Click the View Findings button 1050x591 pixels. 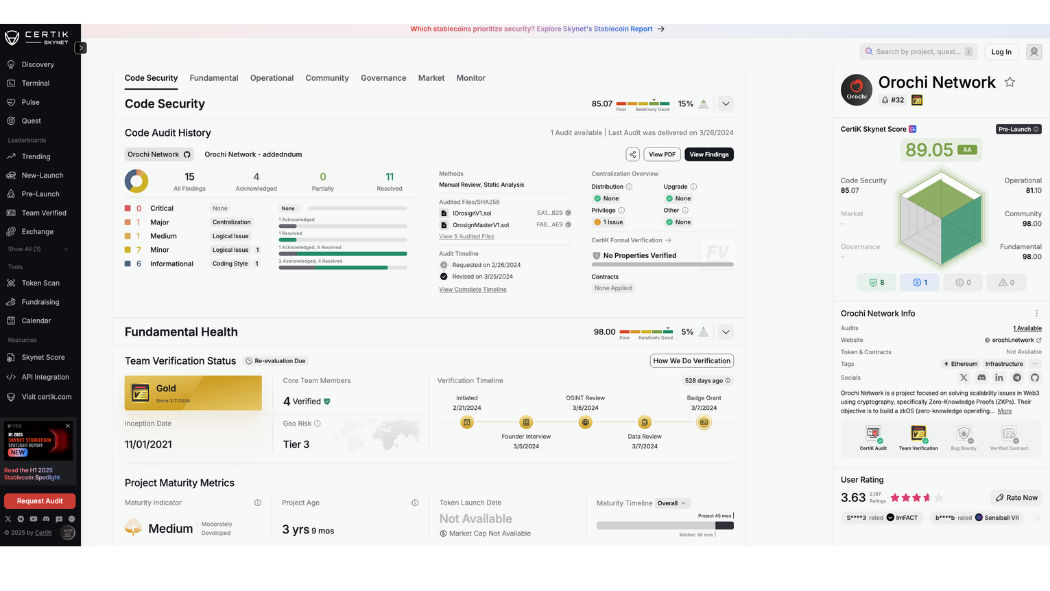pos(709,154)
